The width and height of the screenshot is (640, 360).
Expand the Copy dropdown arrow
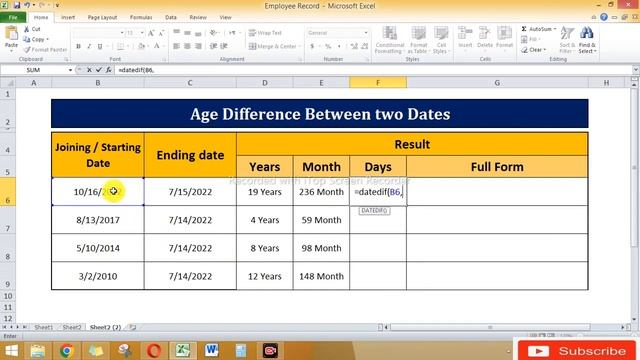47,39
